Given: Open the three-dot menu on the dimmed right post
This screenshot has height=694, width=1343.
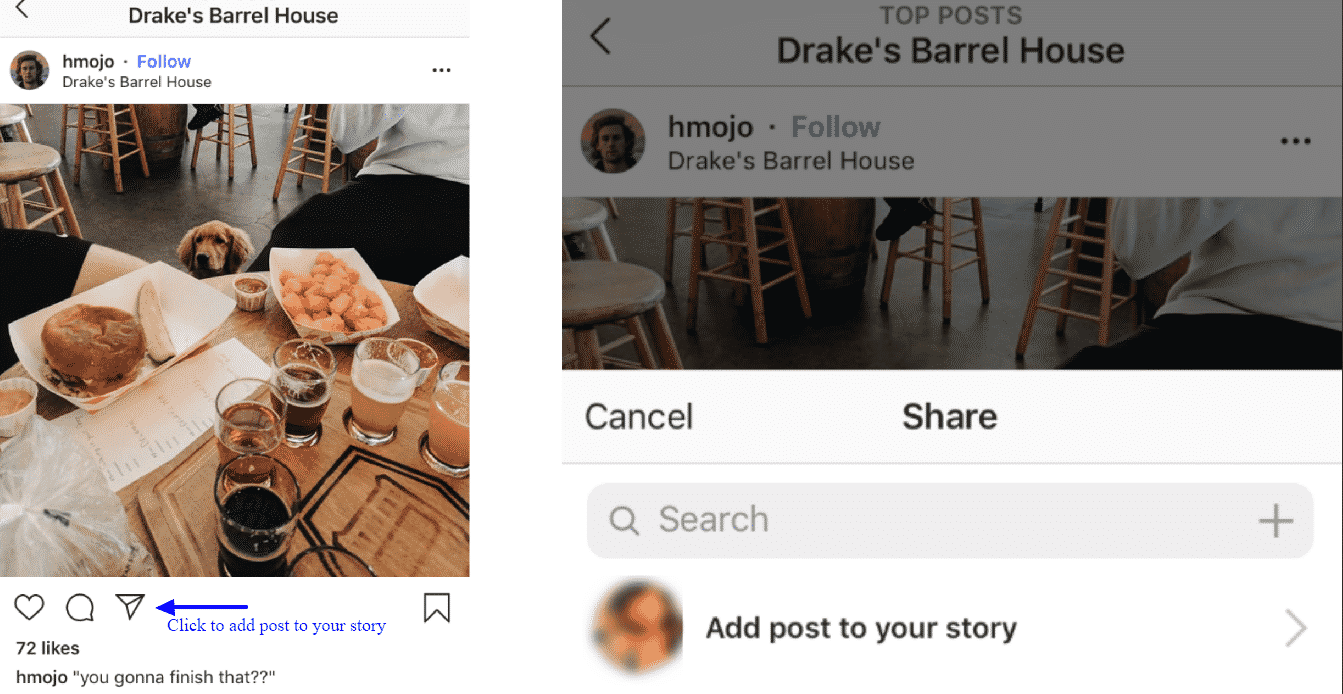Looking at the screenshot, I should click(x=1295, y=142).
